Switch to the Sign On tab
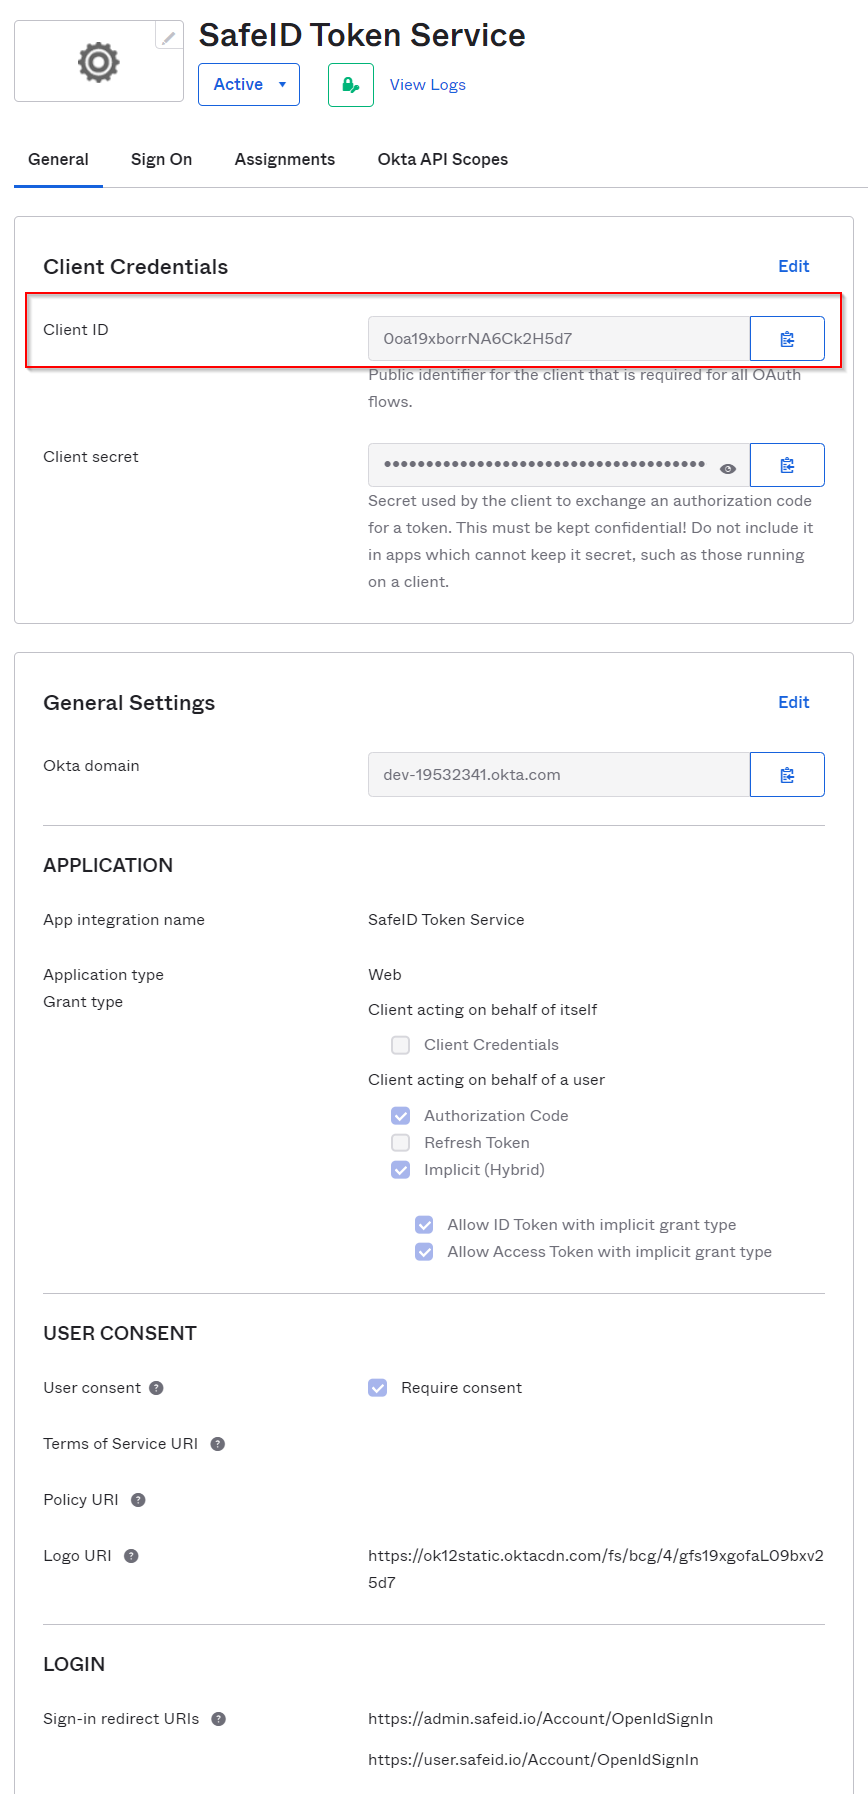The width and height of the screenshot is (868, 1794). click(x=161, y=160)
